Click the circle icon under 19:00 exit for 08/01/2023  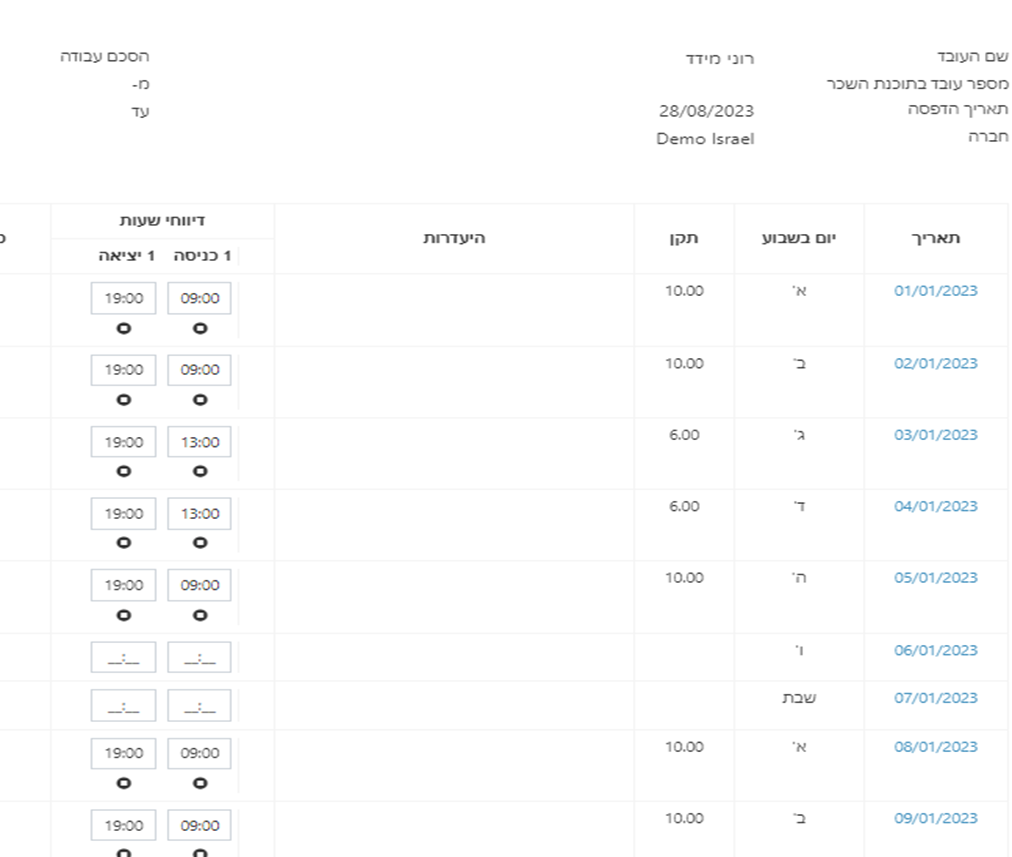point(123,783)
